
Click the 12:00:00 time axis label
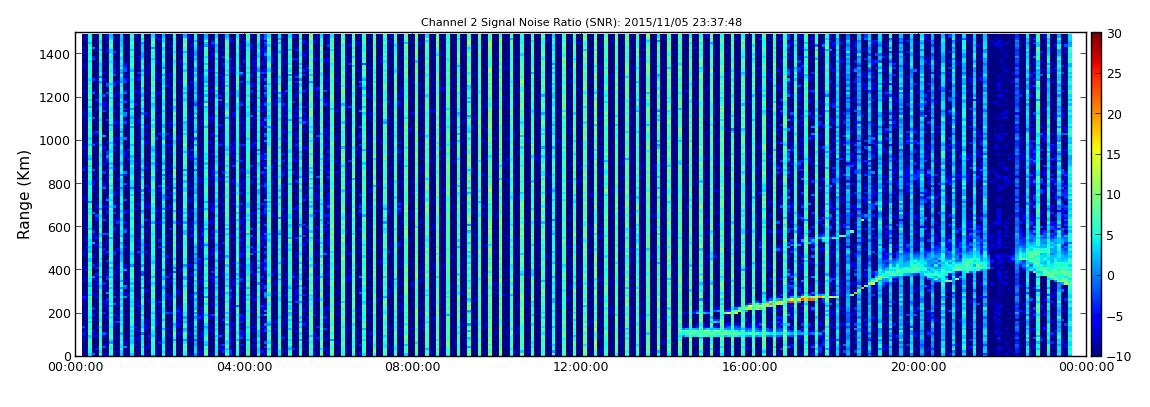tap(580, 367)
